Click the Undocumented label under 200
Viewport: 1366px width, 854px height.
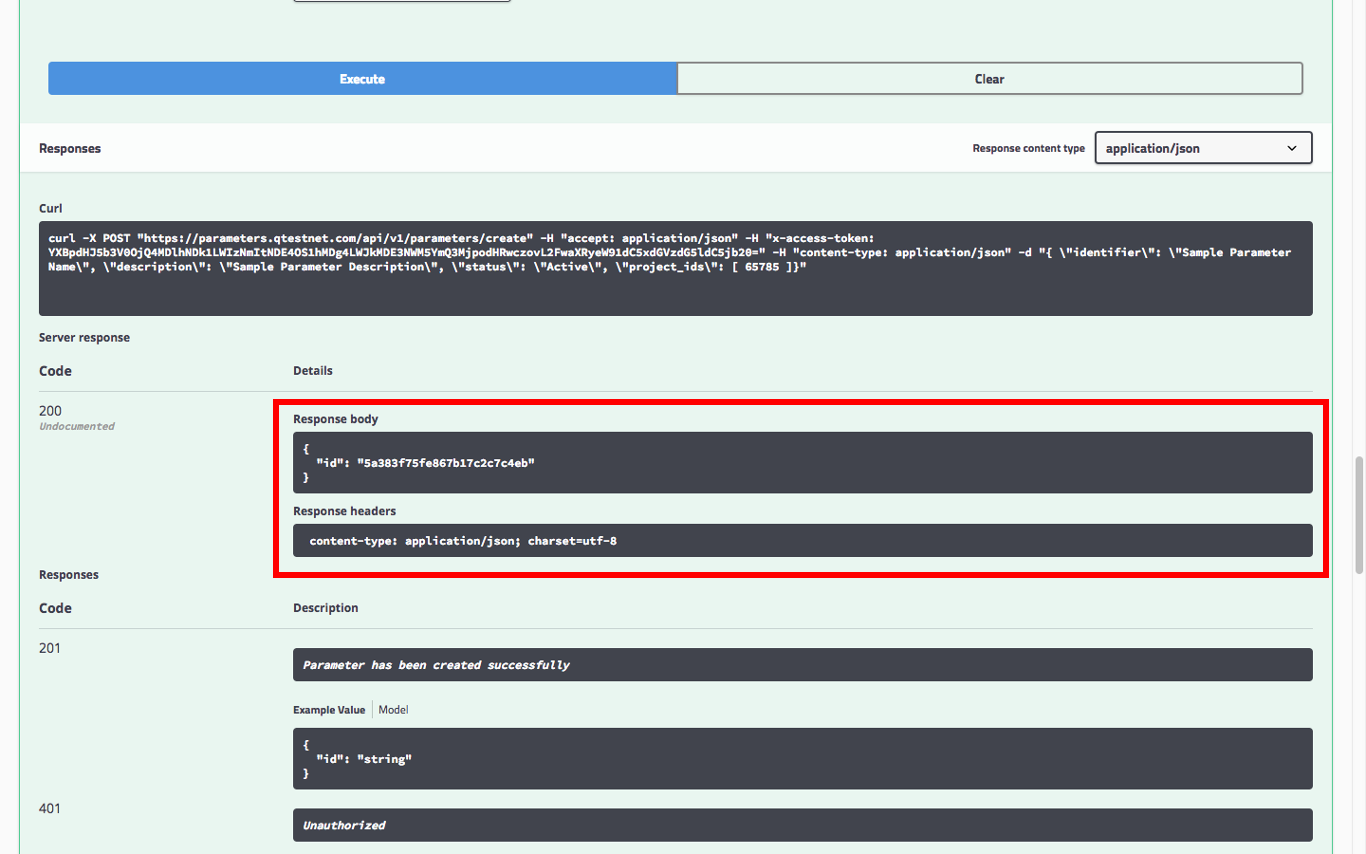pos(77,427)
